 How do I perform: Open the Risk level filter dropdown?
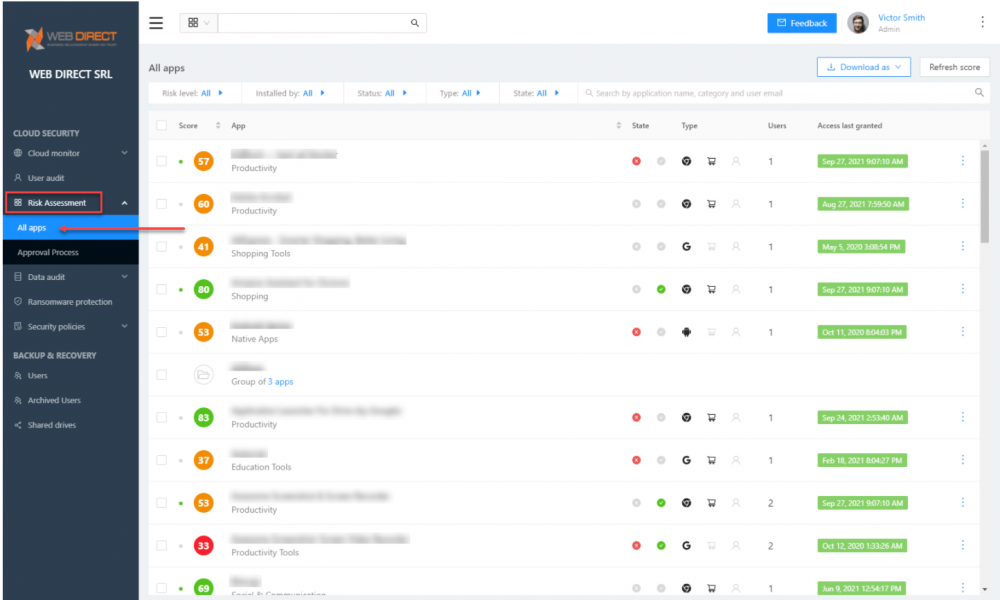pos(193,93)
